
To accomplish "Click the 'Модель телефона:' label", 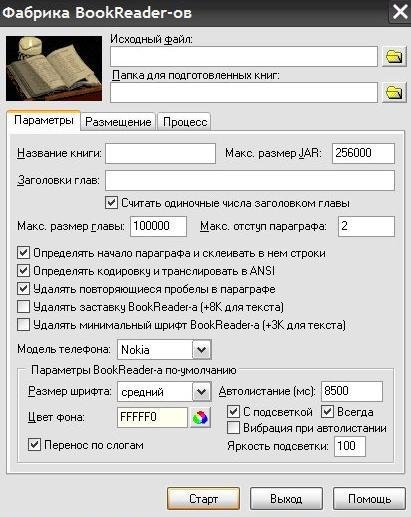I will pos(64,349).
